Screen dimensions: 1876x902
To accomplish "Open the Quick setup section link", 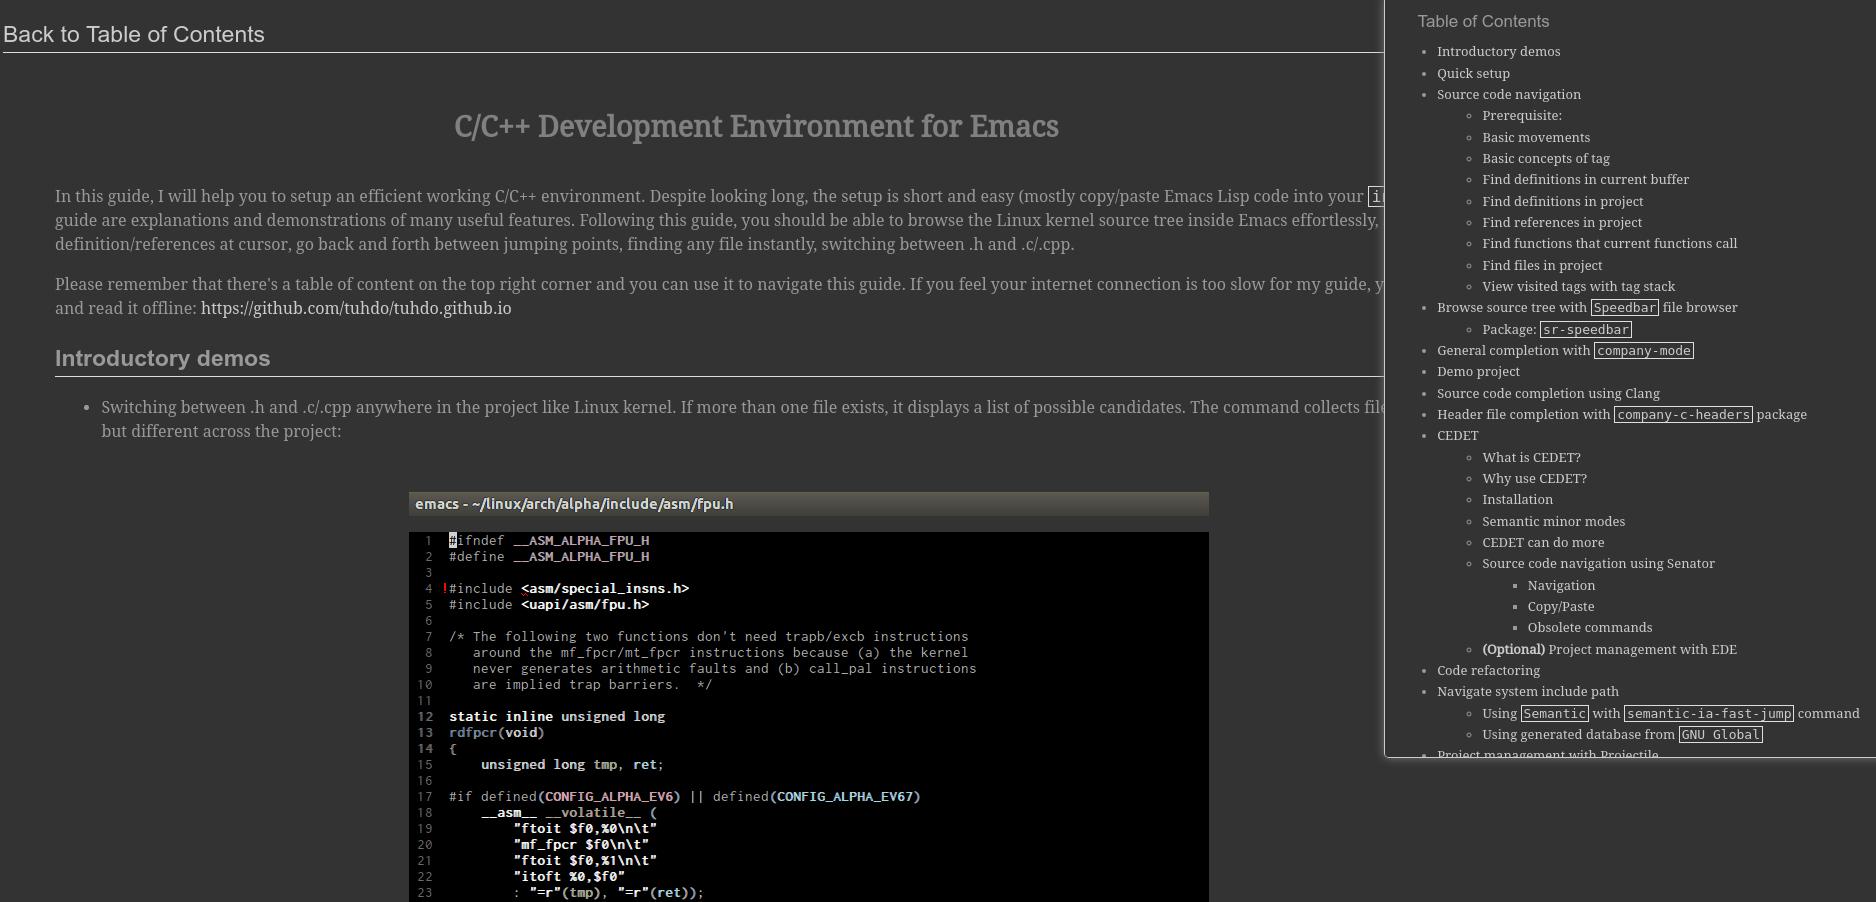I will [x=1473, y=74].
